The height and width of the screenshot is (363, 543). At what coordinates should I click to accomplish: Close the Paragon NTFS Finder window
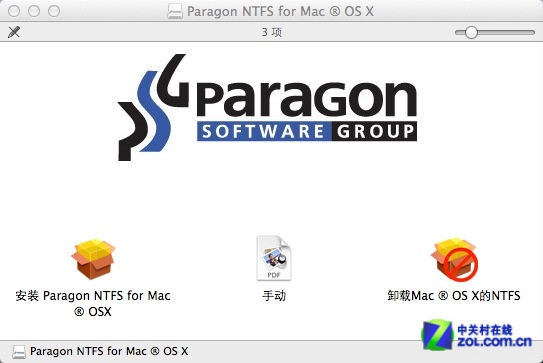click(14, 11)
